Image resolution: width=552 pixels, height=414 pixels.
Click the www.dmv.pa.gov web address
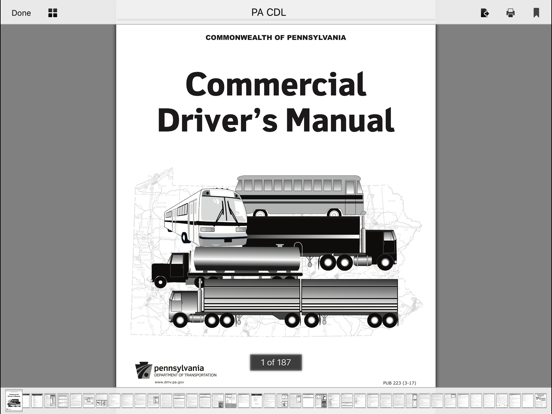pos(169,382)
